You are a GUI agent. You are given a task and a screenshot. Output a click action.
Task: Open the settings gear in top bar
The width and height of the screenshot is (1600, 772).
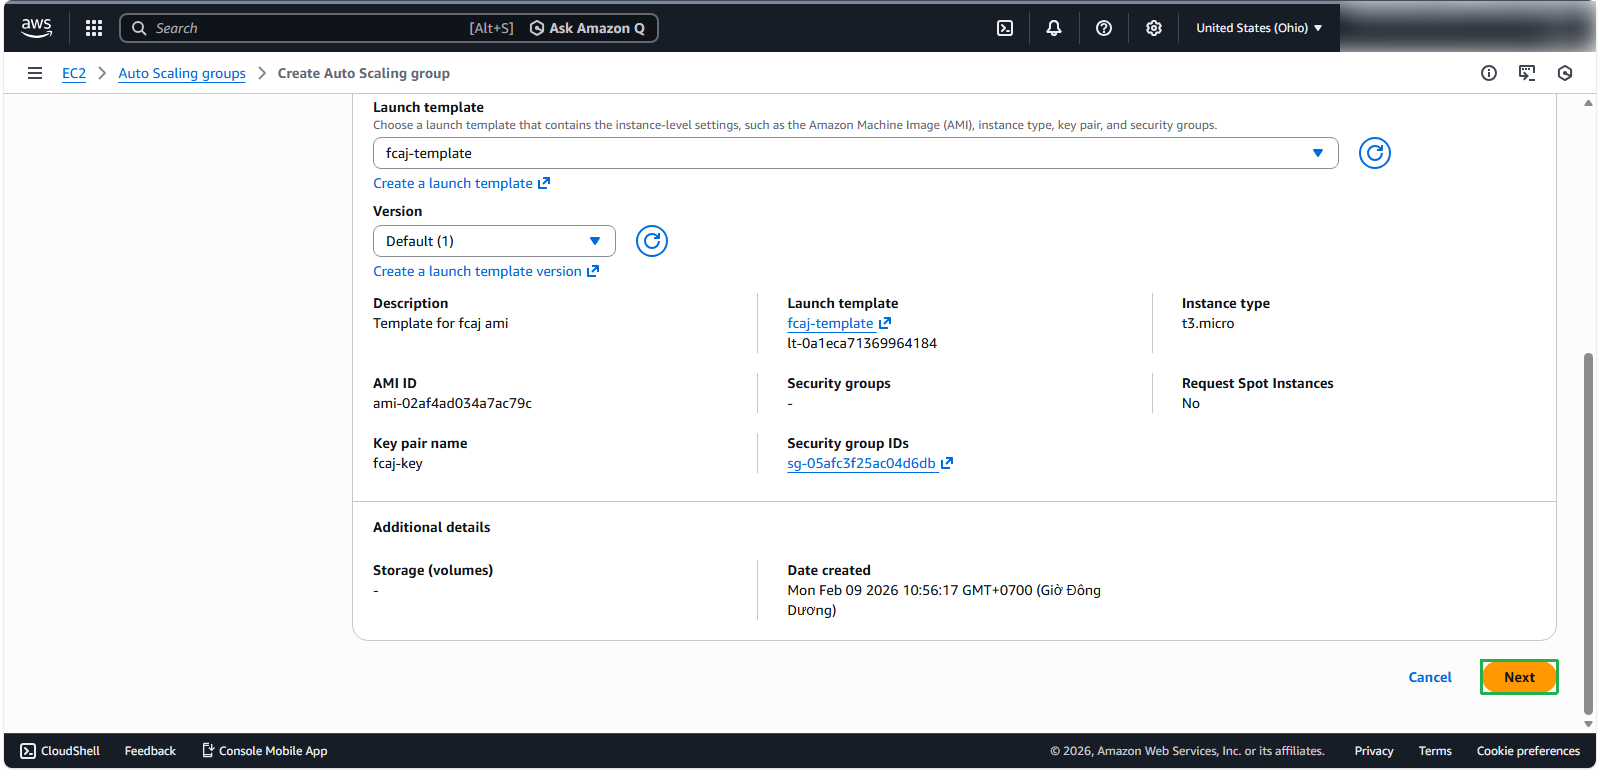tap(1154, 28)
